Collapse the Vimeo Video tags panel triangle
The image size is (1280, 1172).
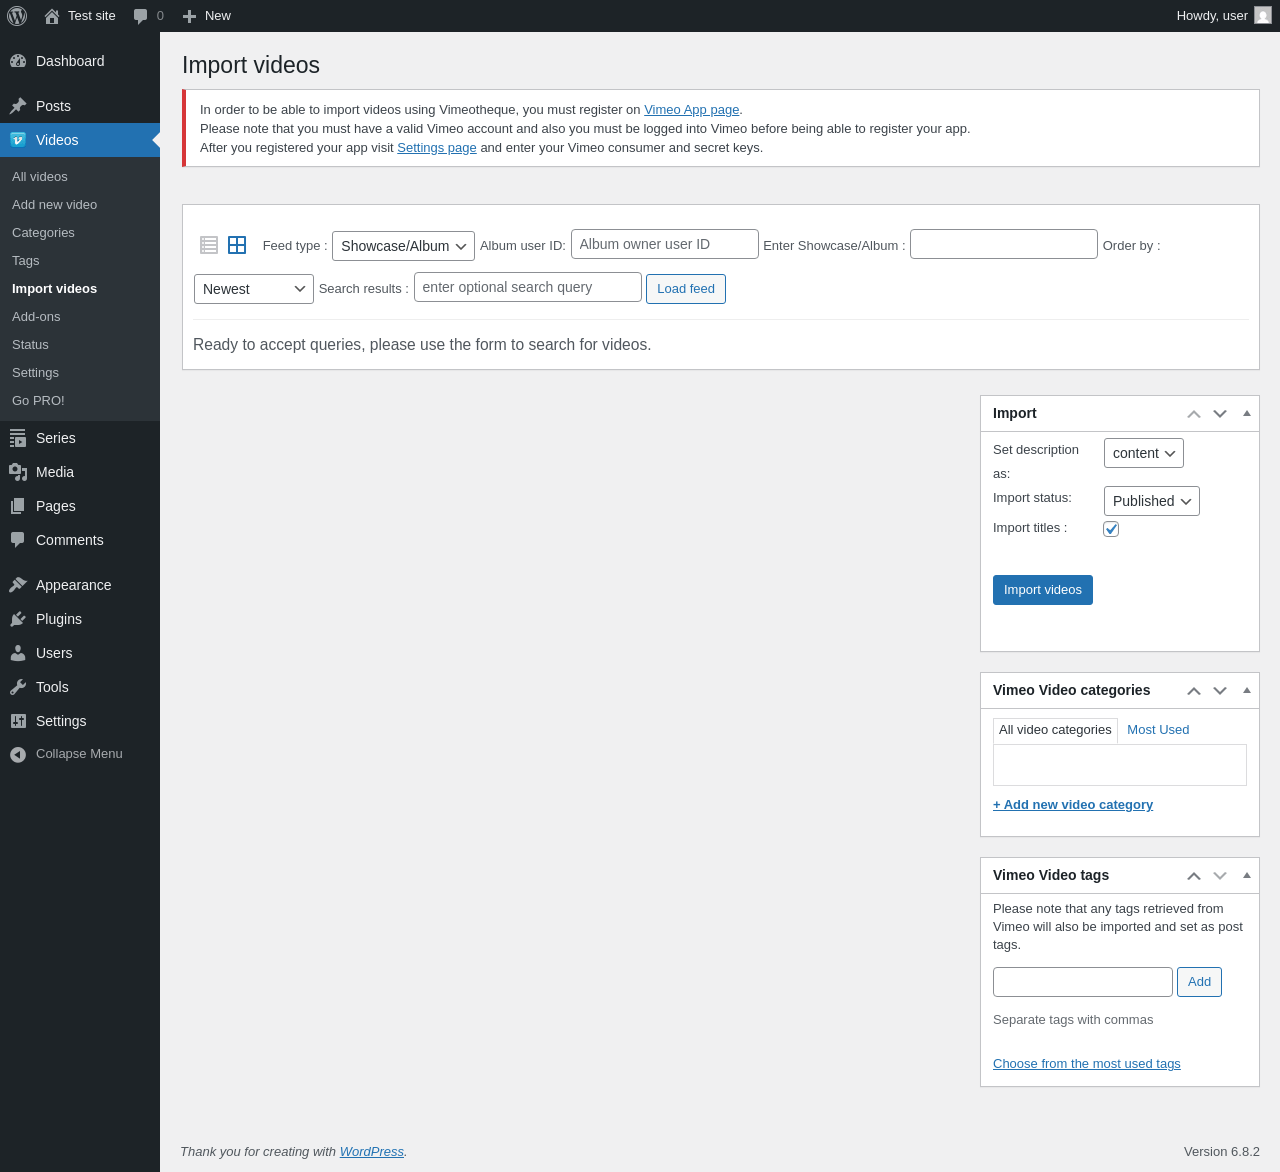coord(1247,875)
